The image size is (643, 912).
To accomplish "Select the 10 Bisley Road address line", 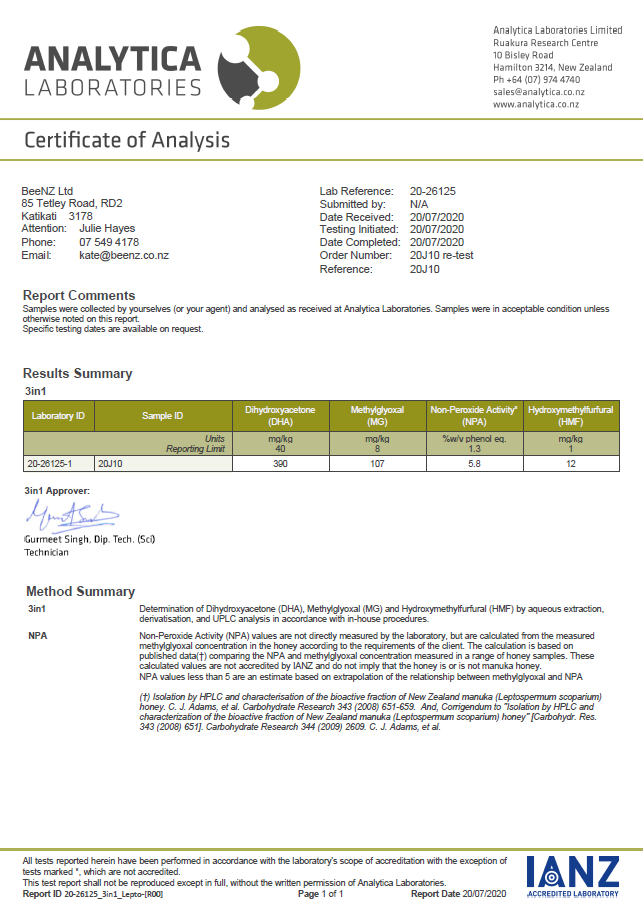I will 523,55.
